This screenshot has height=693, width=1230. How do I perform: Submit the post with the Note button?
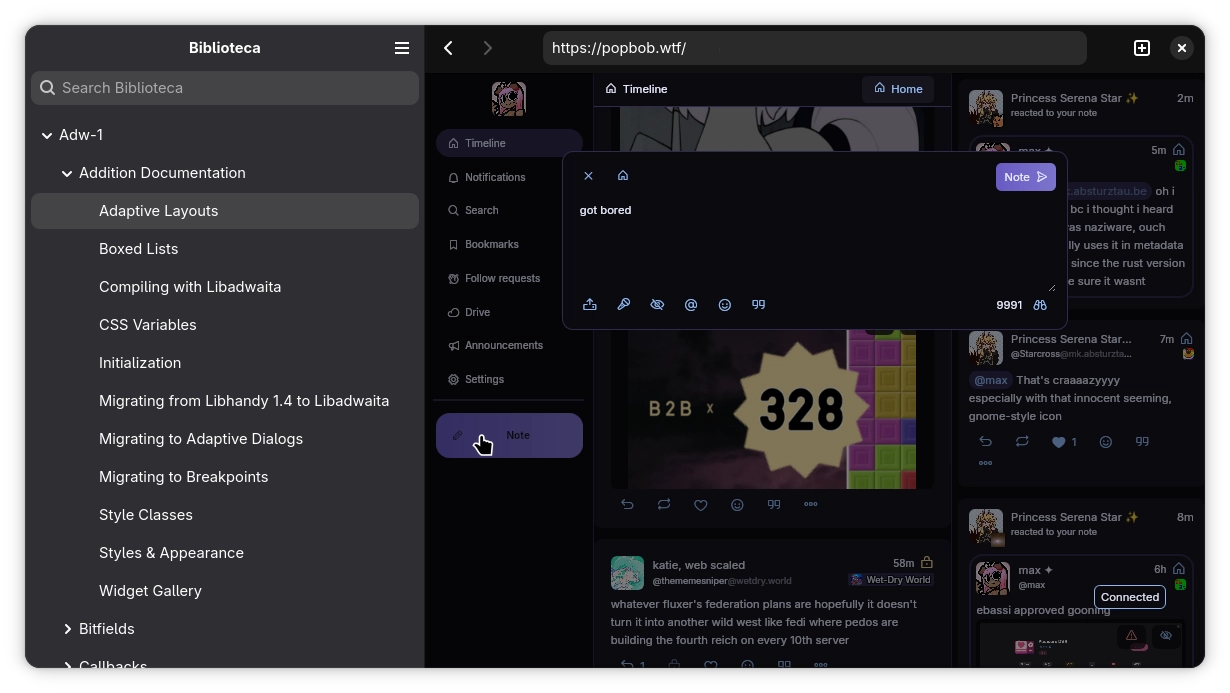pyautogui.click(x=1025, y=177)
